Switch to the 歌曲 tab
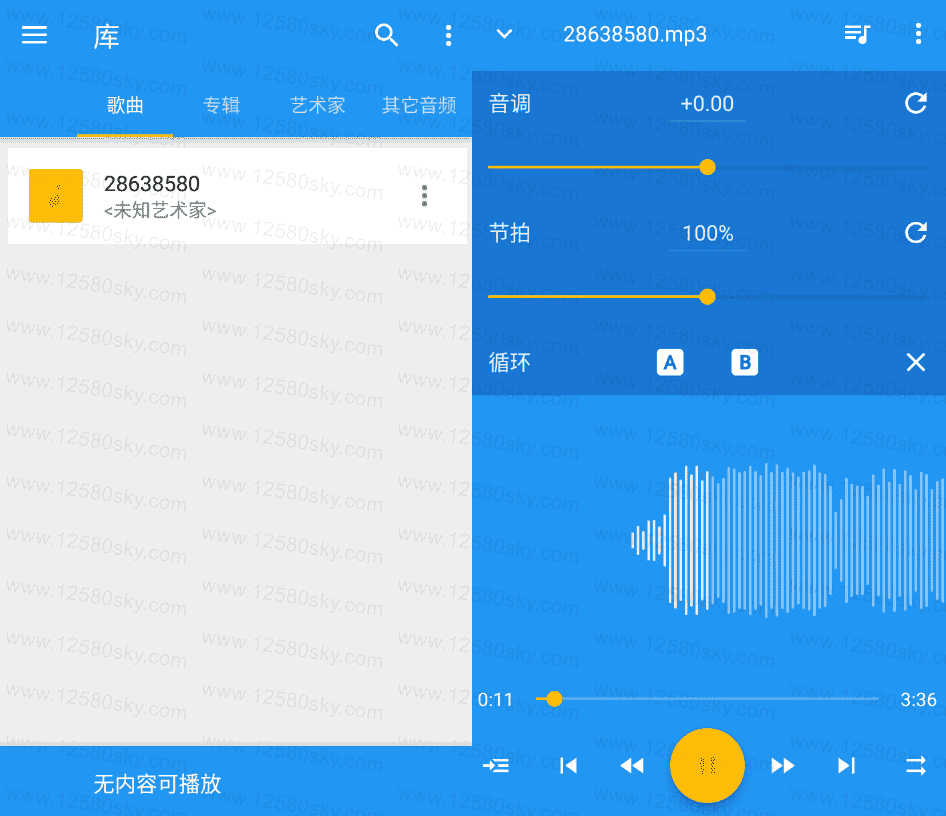 point(125,105)
